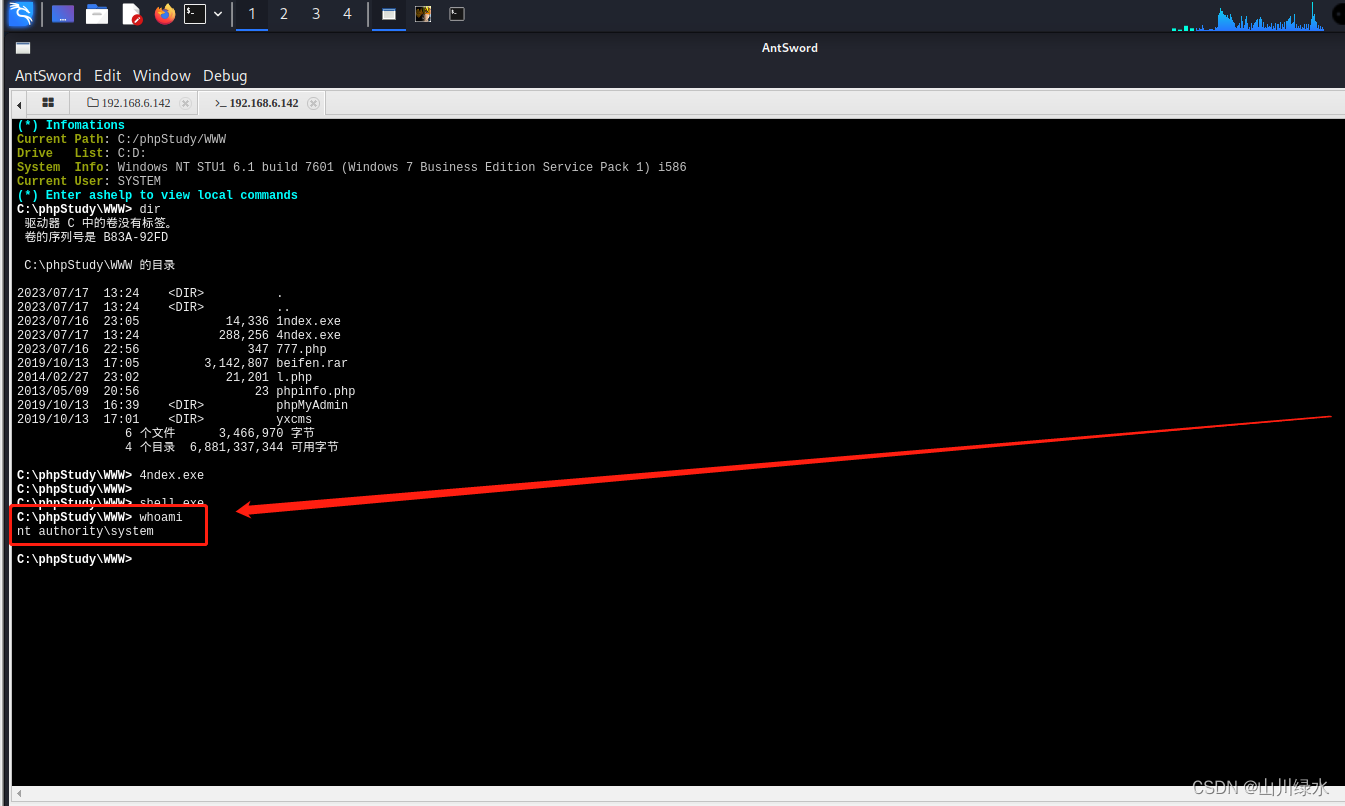Open the home grid tab
The image size is (1345, 806).
pyautogui.click(x=48, y=103)
